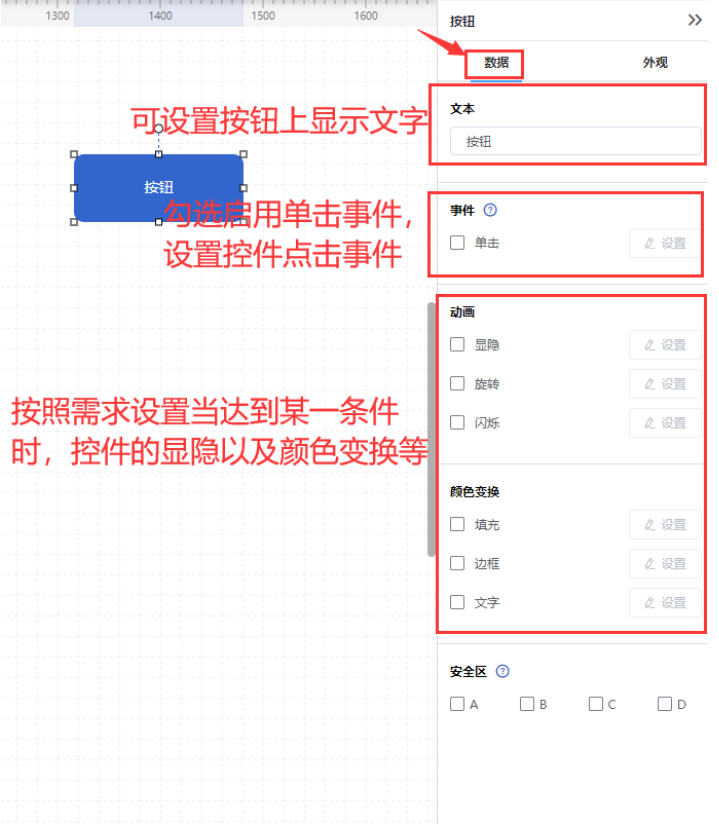719x825 pixels.
Task: Click the 设置 pencil button for 填充
Action: 665,525
